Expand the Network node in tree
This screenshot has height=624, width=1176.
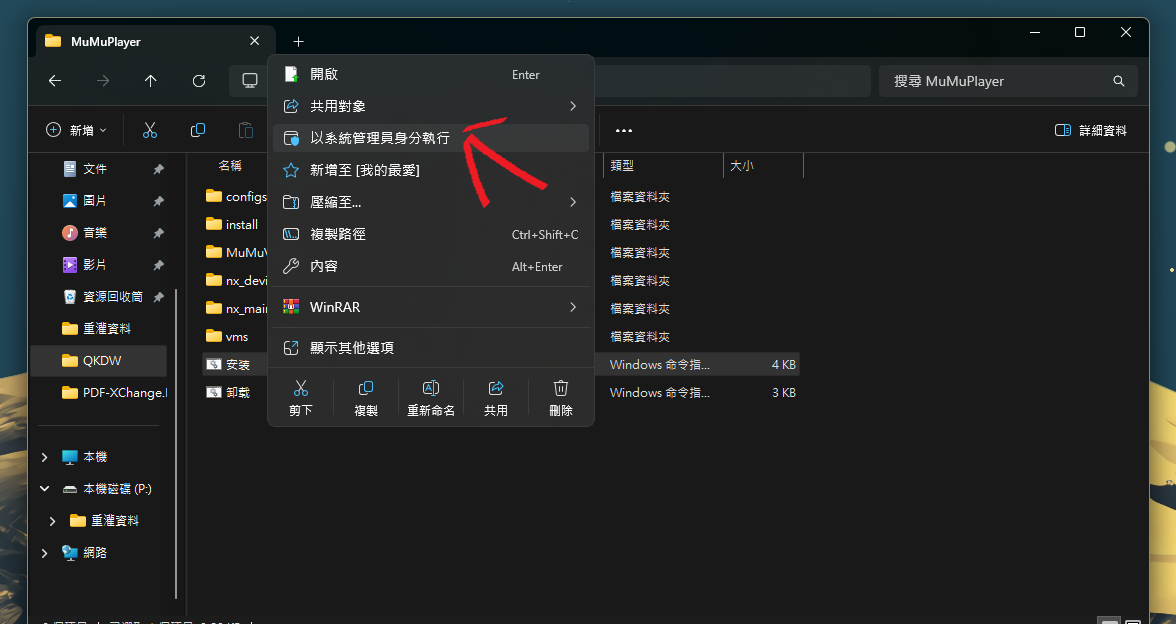(44, 553)
